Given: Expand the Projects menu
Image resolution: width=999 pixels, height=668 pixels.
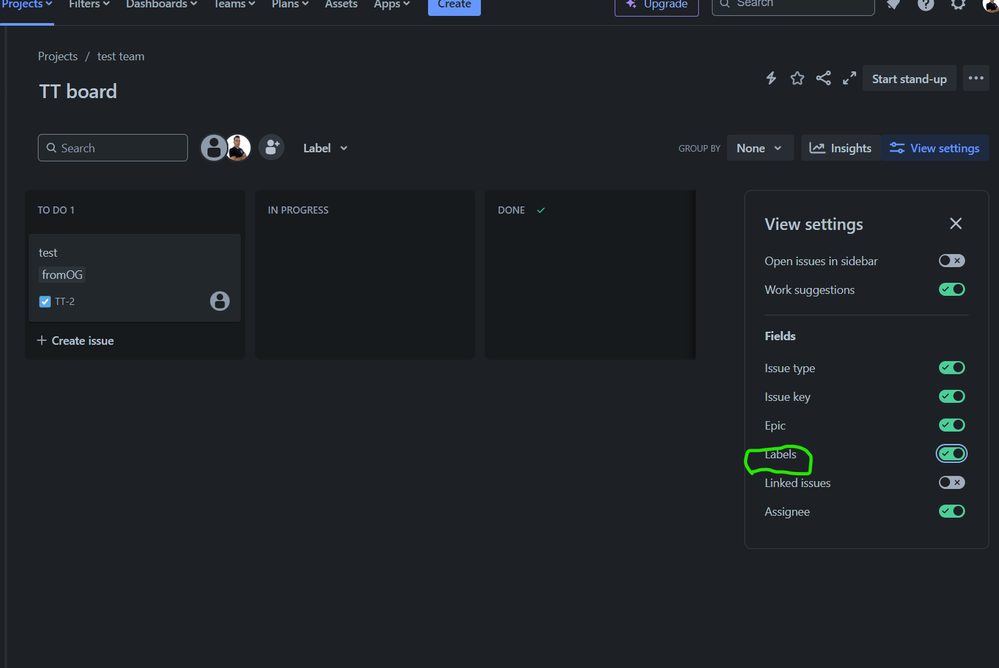Looking at the screenshot, I should tap(27, 5).
